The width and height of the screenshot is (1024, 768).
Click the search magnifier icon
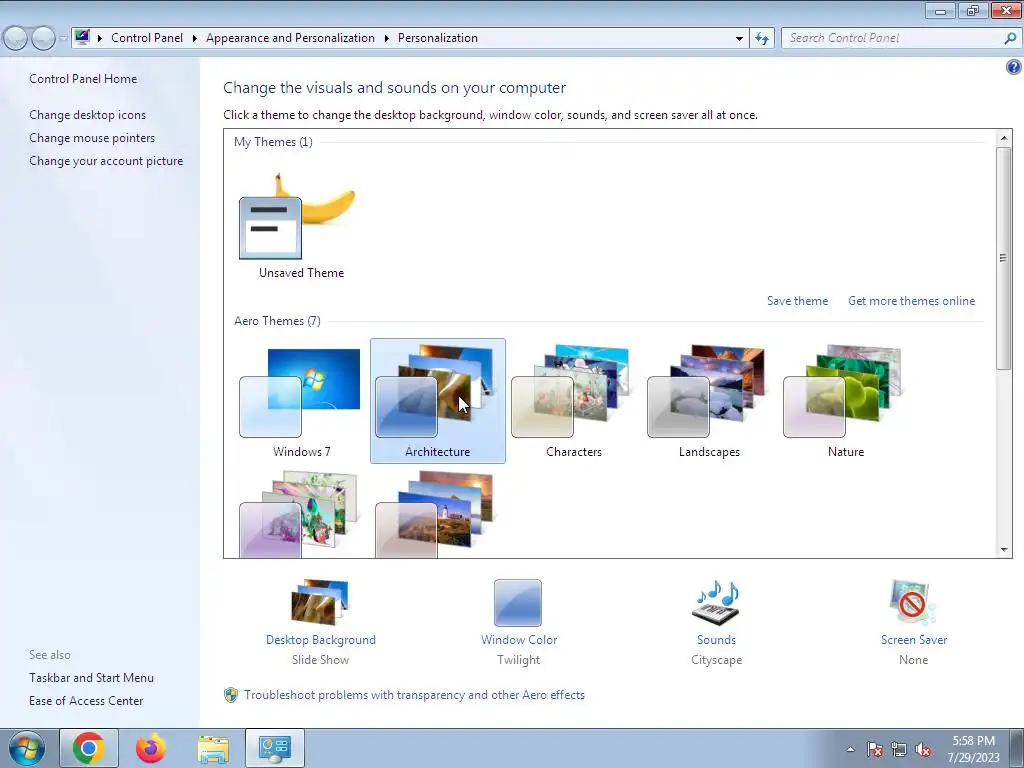point(1010,39)
